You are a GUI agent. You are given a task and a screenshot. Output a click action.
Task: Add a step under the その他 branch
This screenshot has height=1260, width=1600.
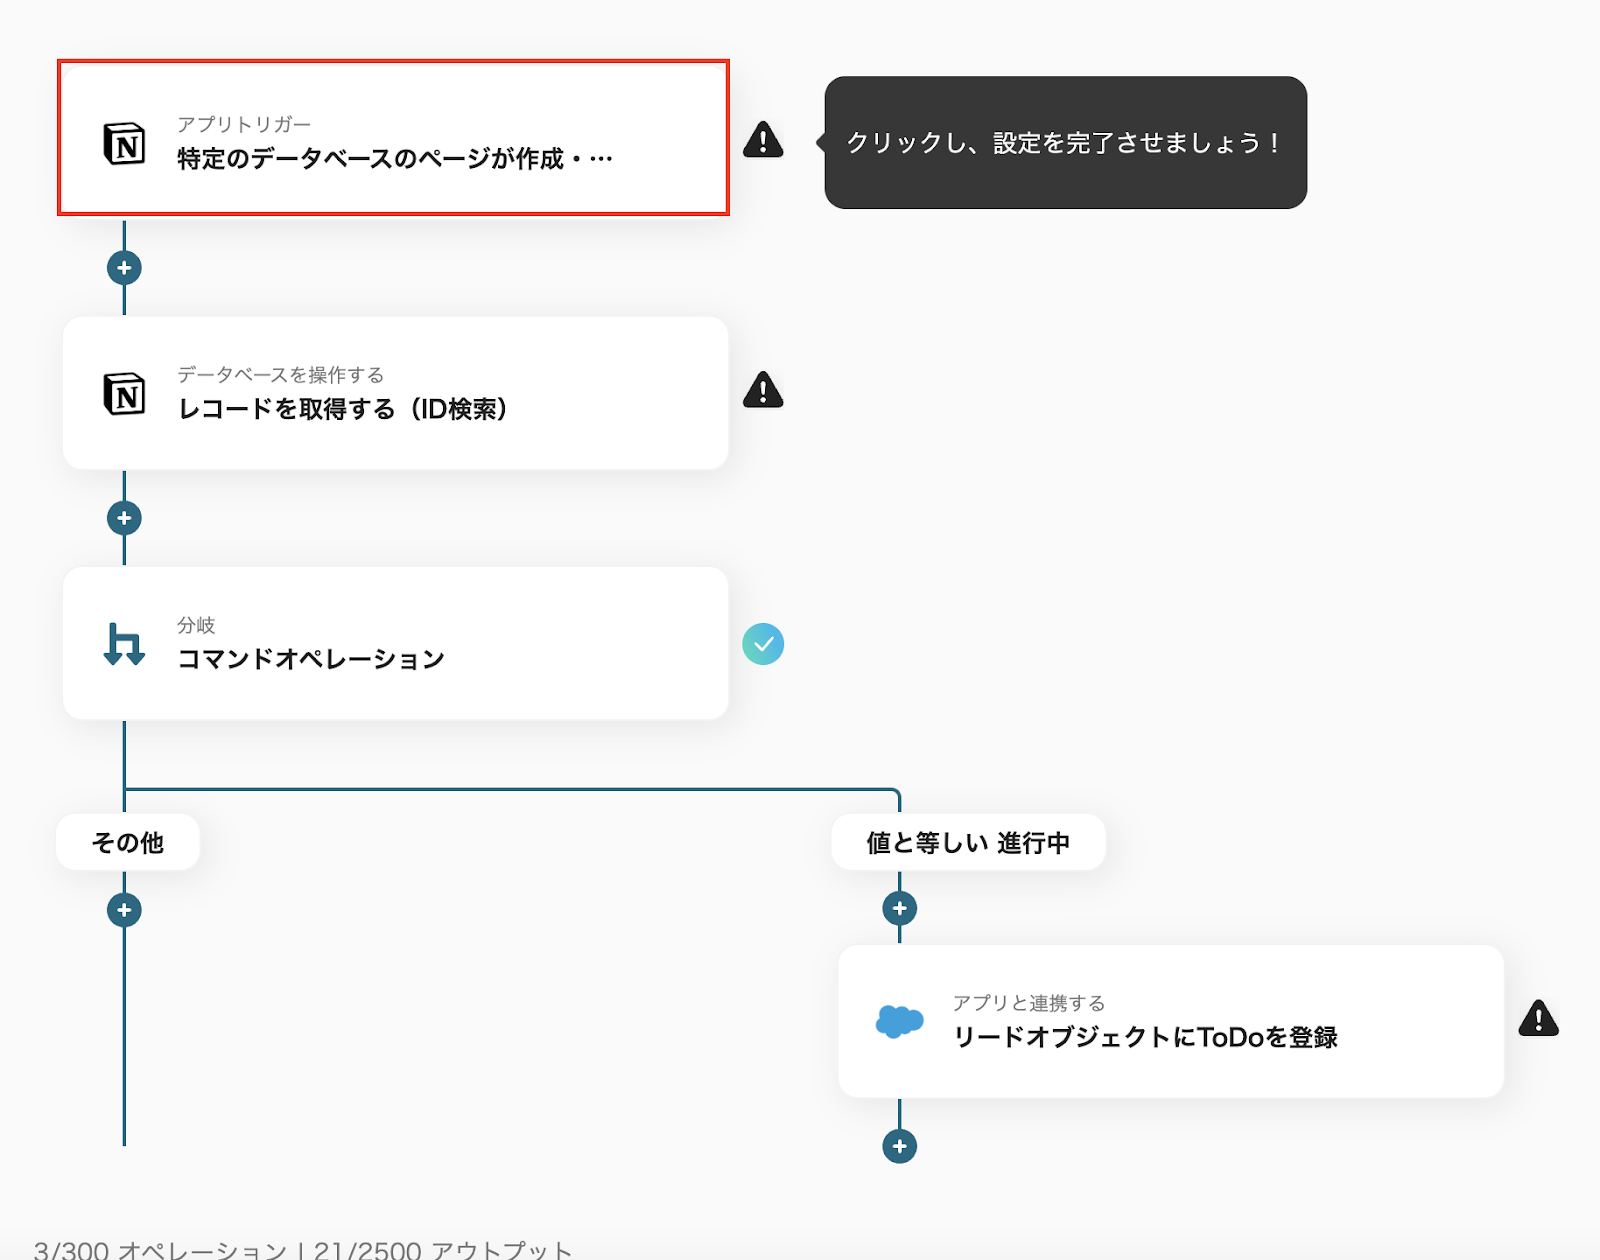pyautogui.click(x=124, y=910)
